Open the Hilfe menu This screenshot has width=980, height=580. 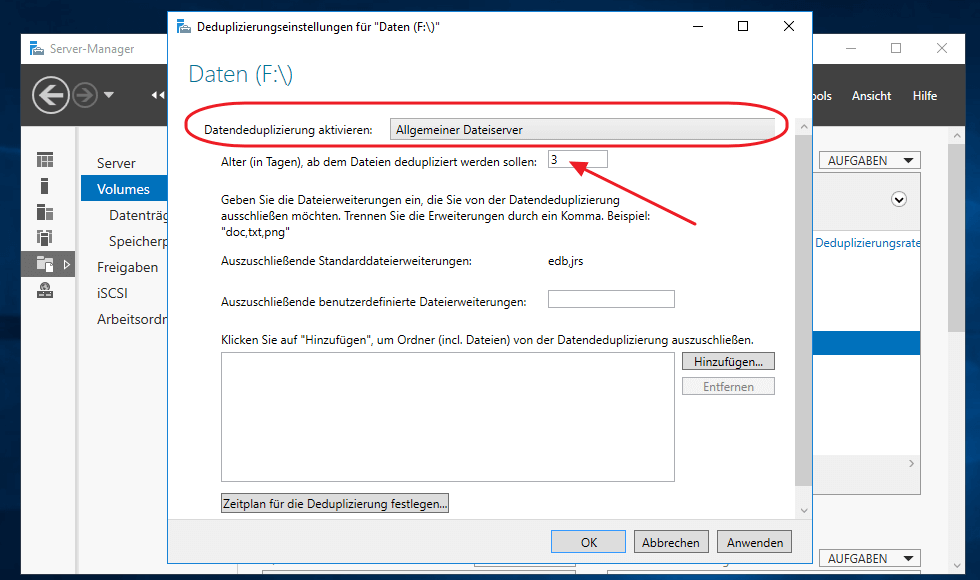click(924, 96)
